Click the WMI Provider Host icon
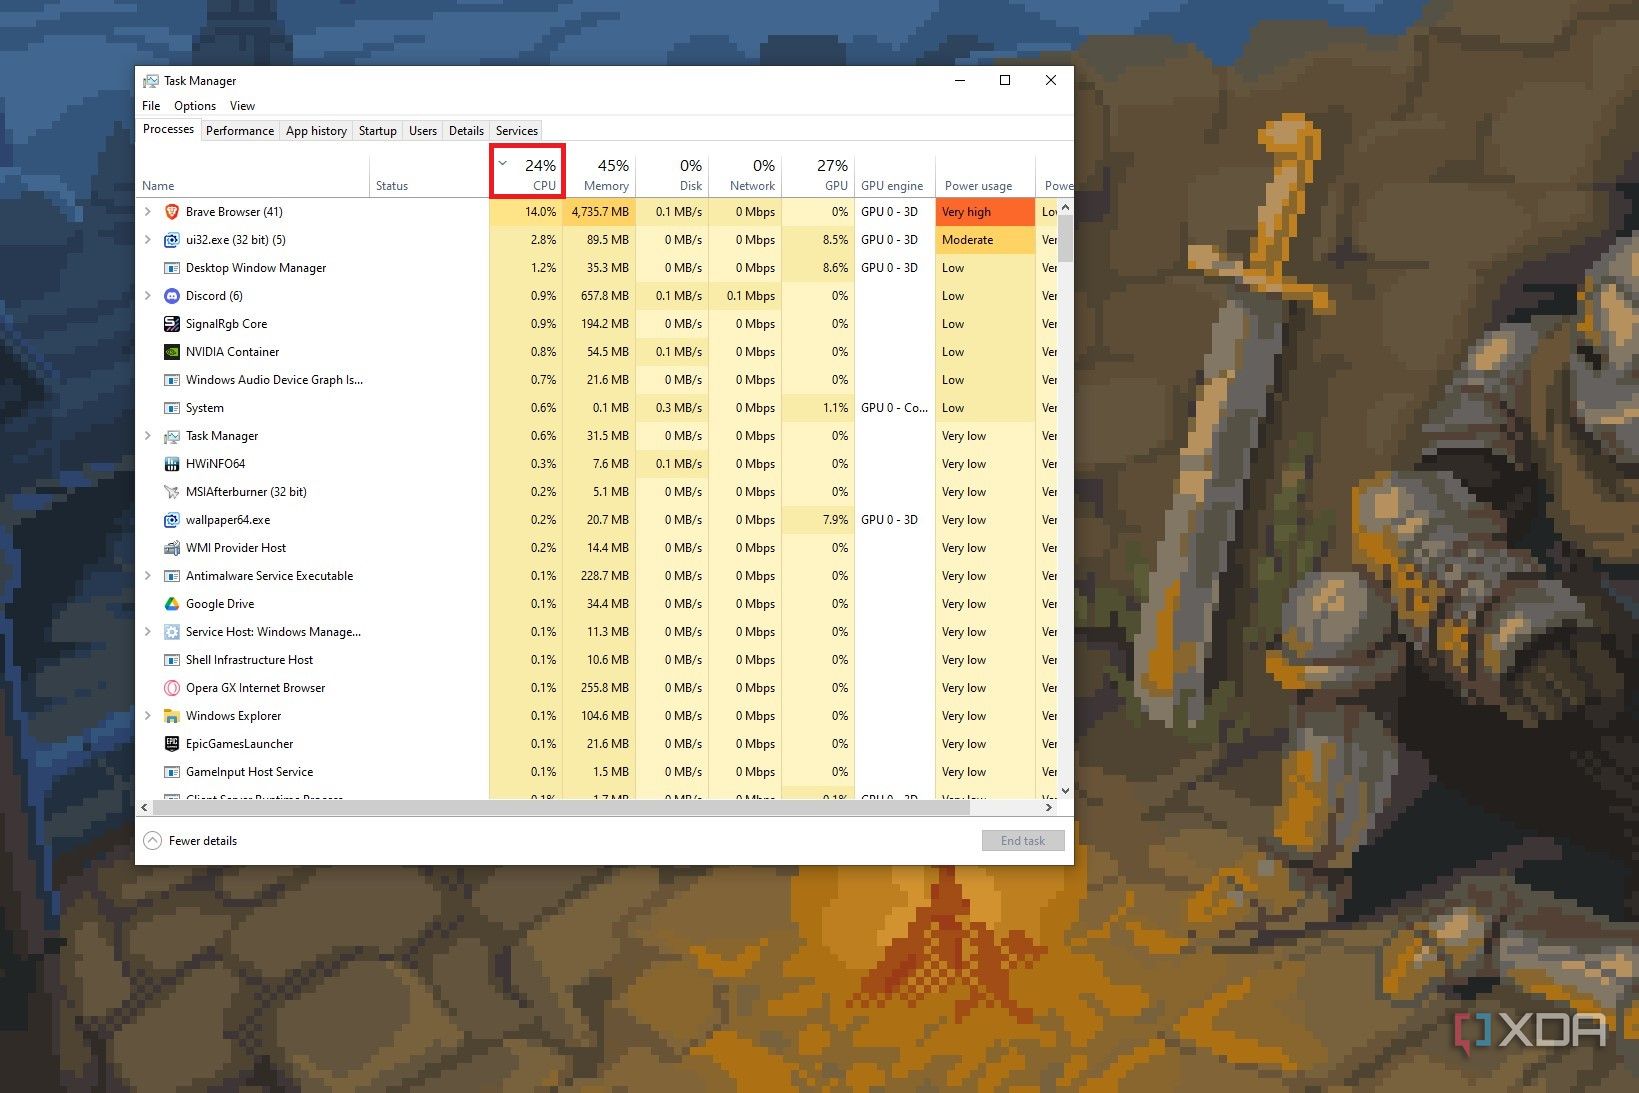This screenshot has width=1639, height=1093. pyautogui.click(x=171, y=548)
